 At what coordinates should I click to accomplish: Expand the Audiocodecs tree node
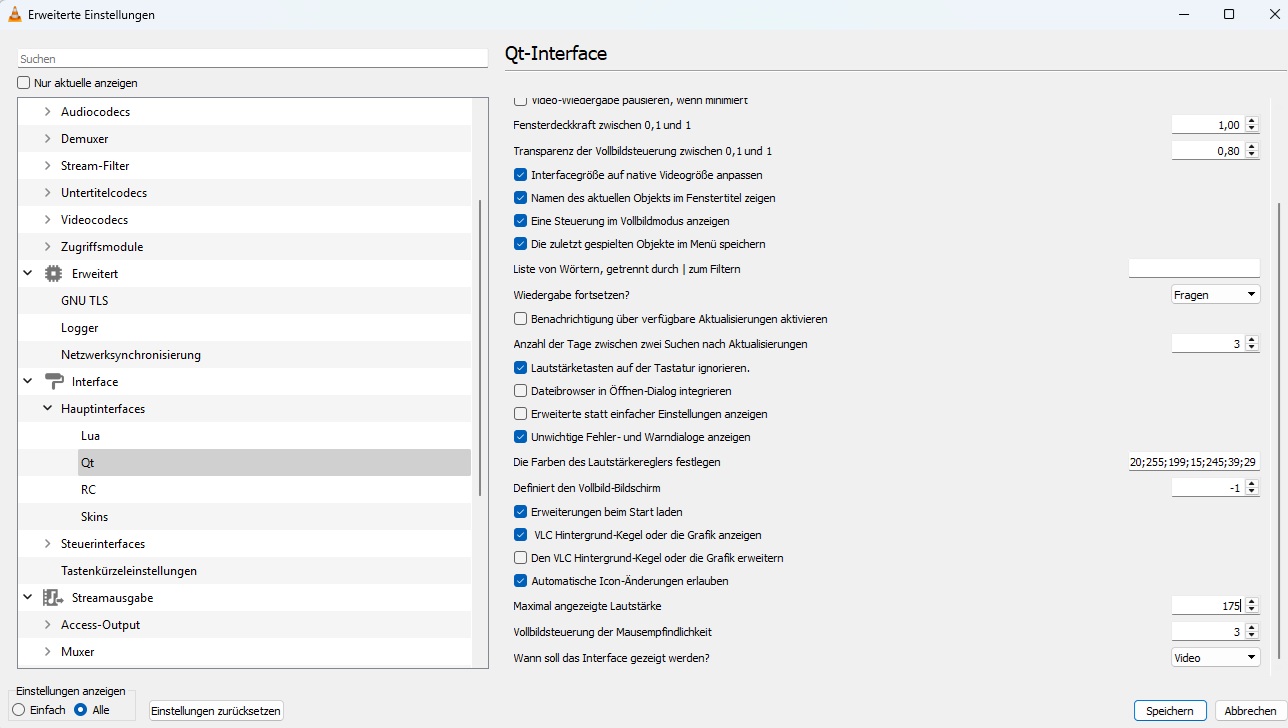point(47,112)
